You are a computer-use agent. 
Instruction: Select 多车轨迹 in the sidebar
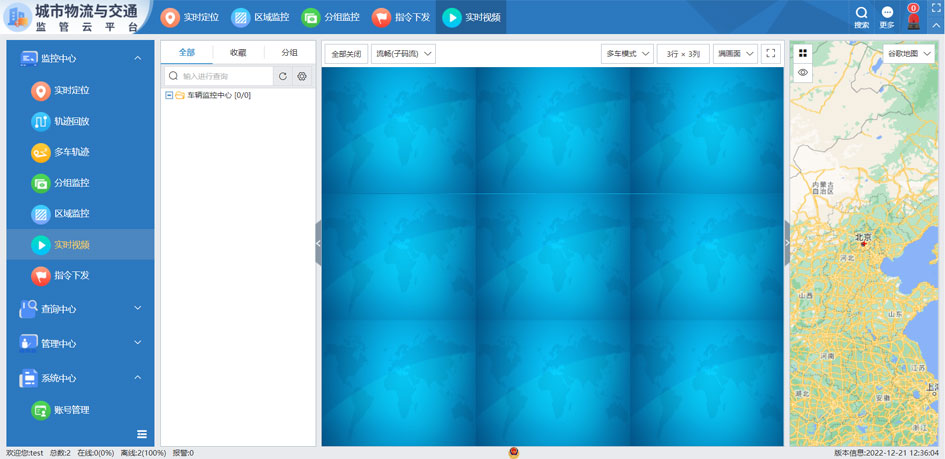click(71, 153)
